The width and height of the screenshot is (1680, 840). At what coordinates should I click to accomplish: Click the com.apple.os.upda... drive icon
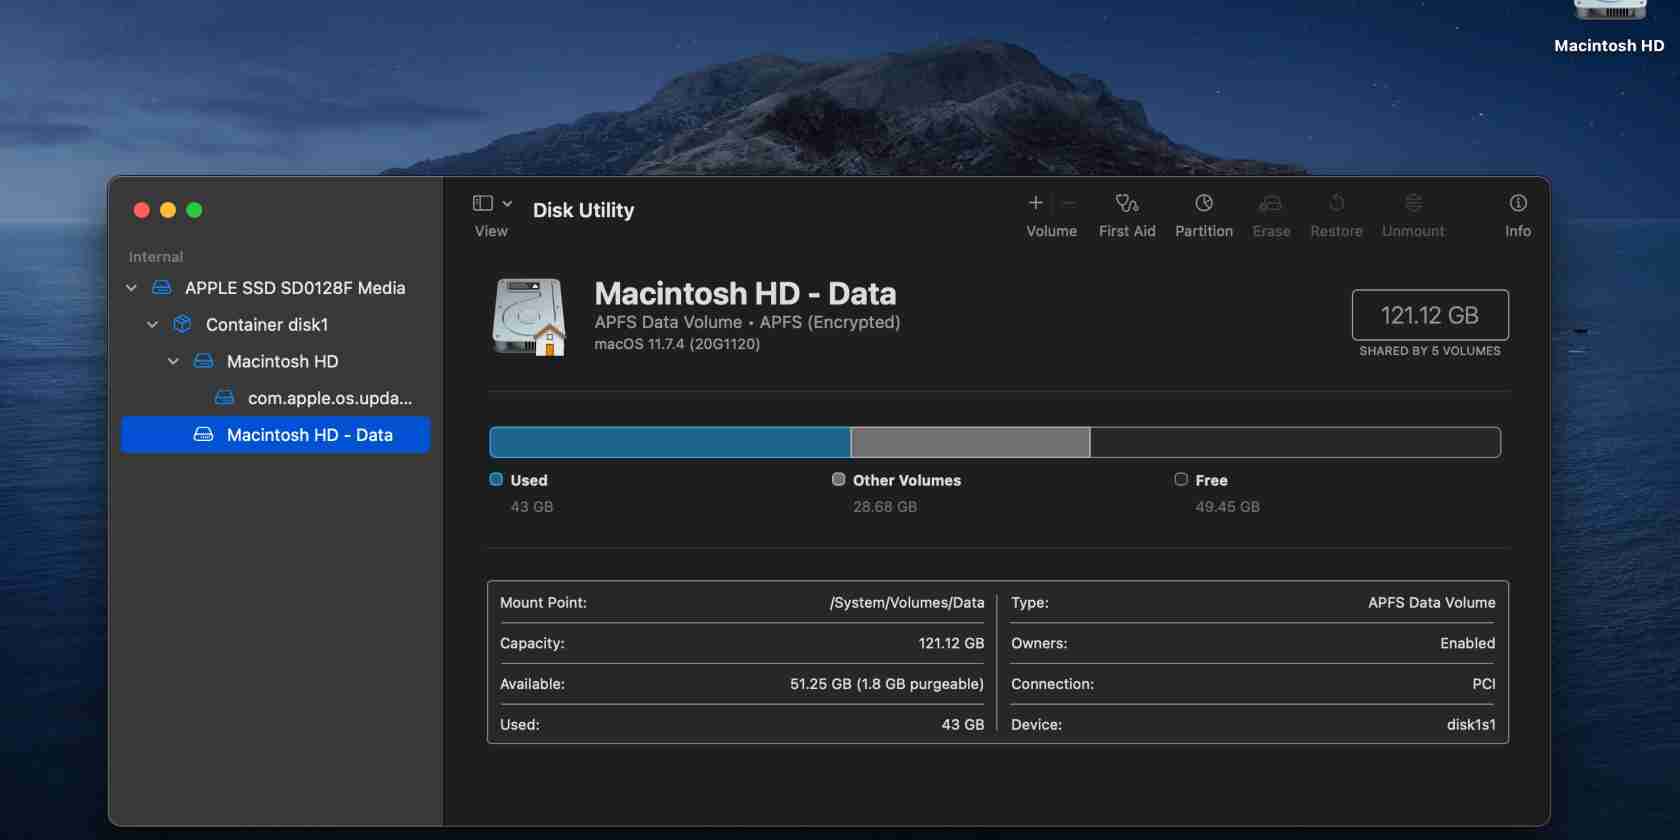224,398
